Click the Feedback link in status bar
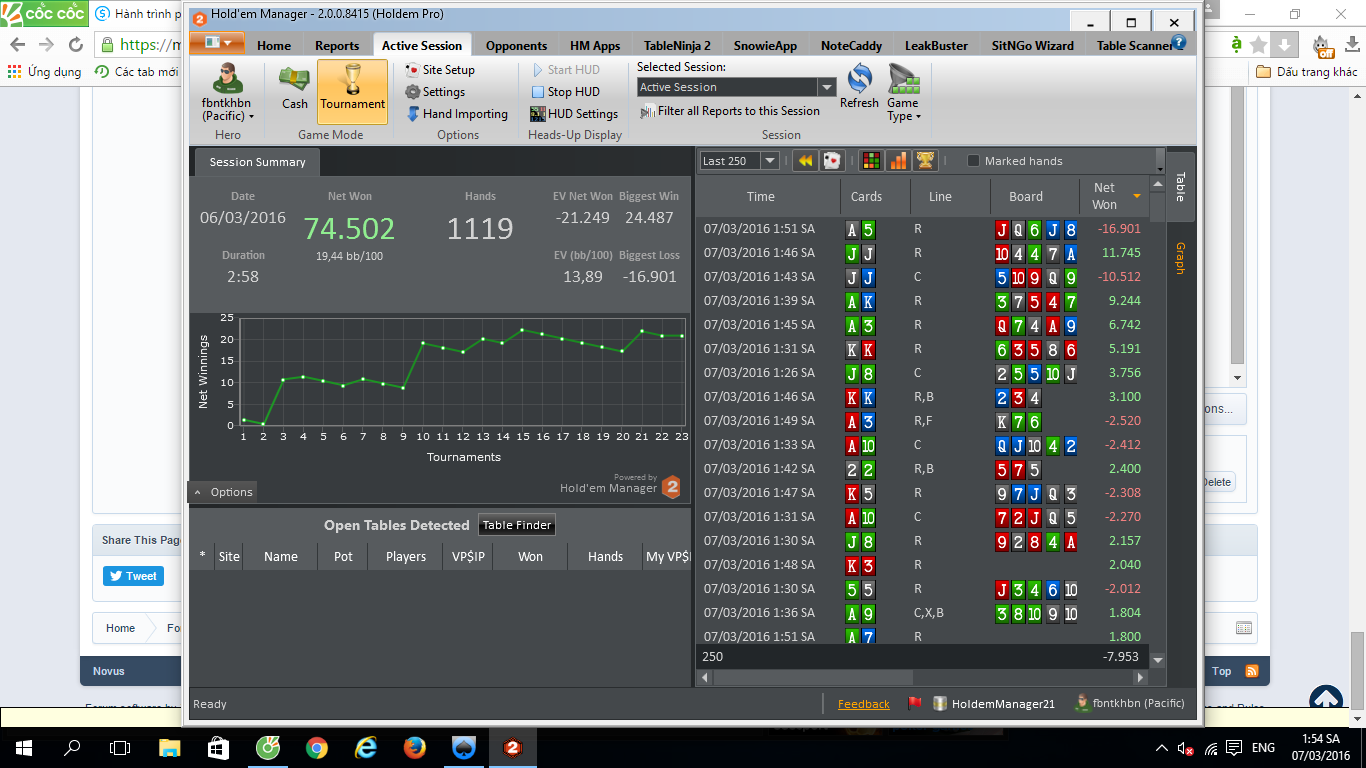 pyautogui.click(x=863, y=704)
